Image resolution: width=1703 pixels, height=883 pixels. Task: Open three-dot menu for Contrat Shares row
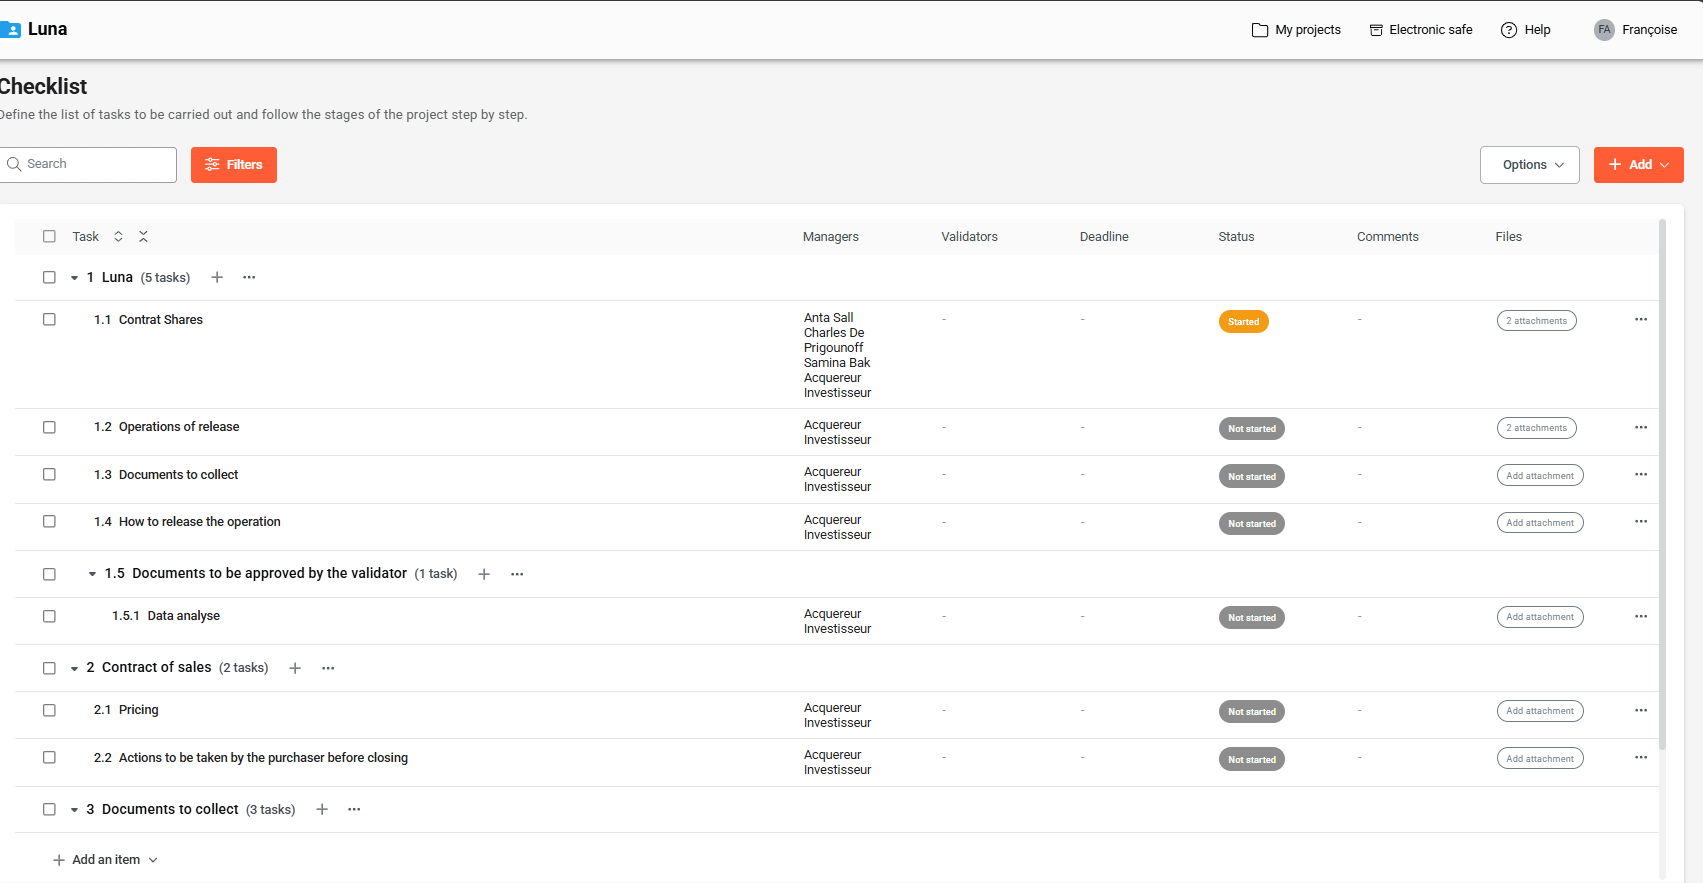tap(1640, 320)
